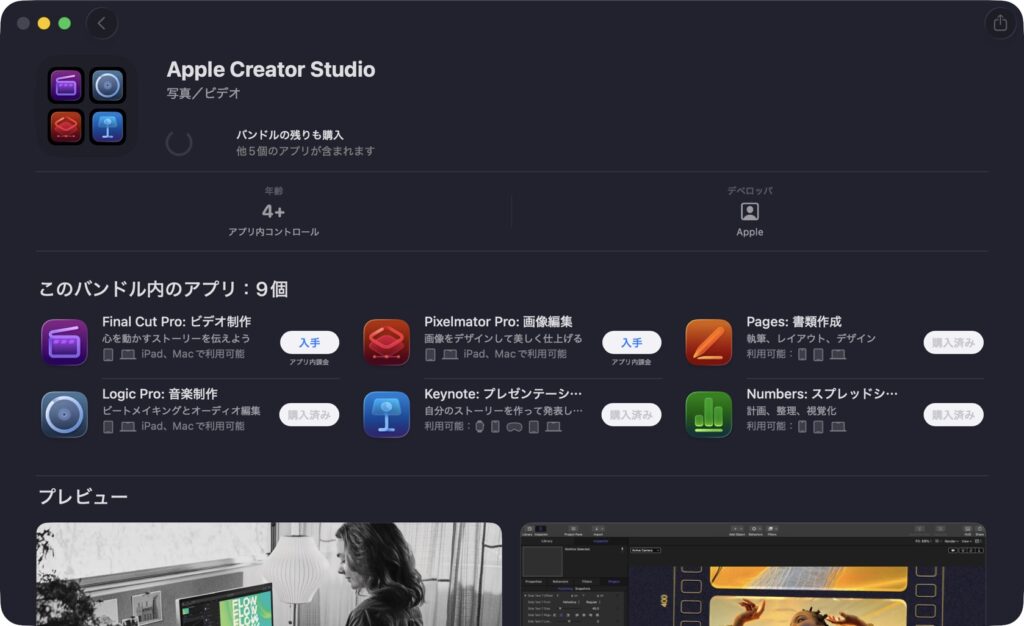Open the Pixelmator Pro app icon

pos(386,342)
